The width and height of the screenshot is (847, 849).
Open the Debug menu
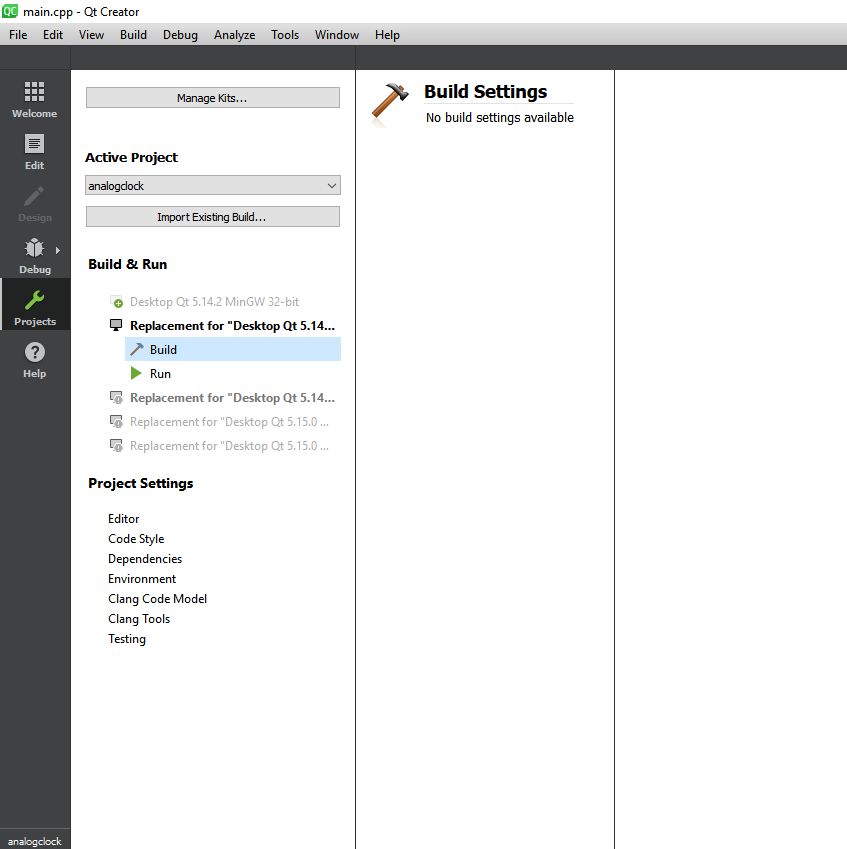pyautogui.click(x=180, y=35)
